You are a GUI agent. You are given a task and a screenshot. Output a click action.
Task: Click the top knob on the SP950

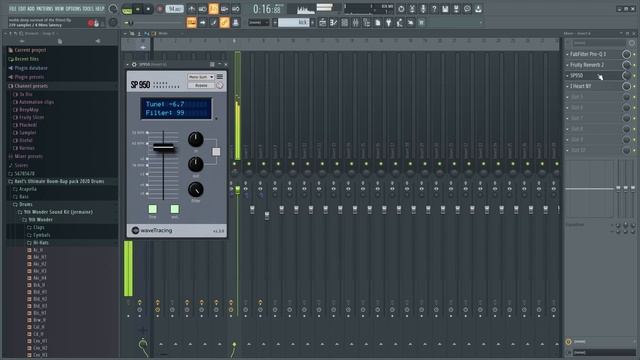196,140
